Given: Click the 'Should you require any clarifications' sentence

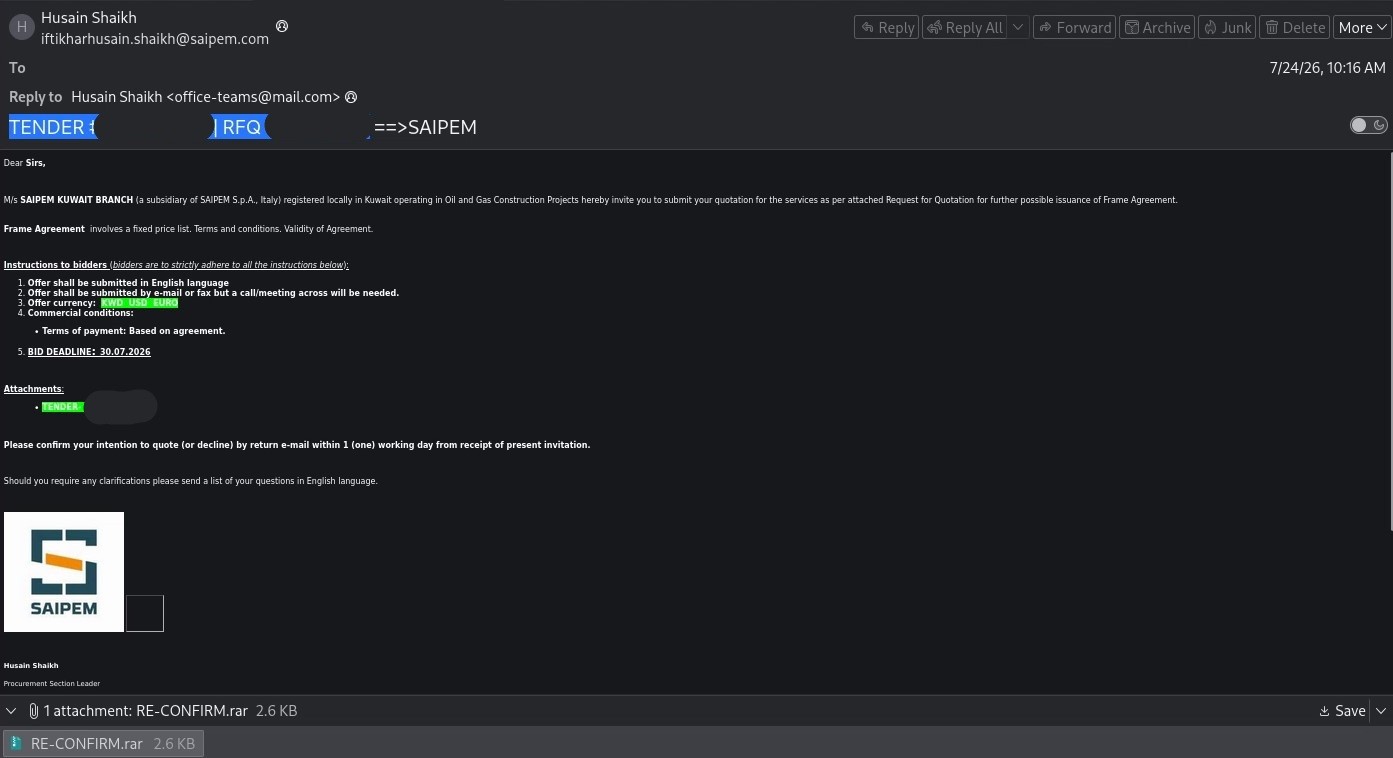Looking at the screenshot, I should [190, 481].
